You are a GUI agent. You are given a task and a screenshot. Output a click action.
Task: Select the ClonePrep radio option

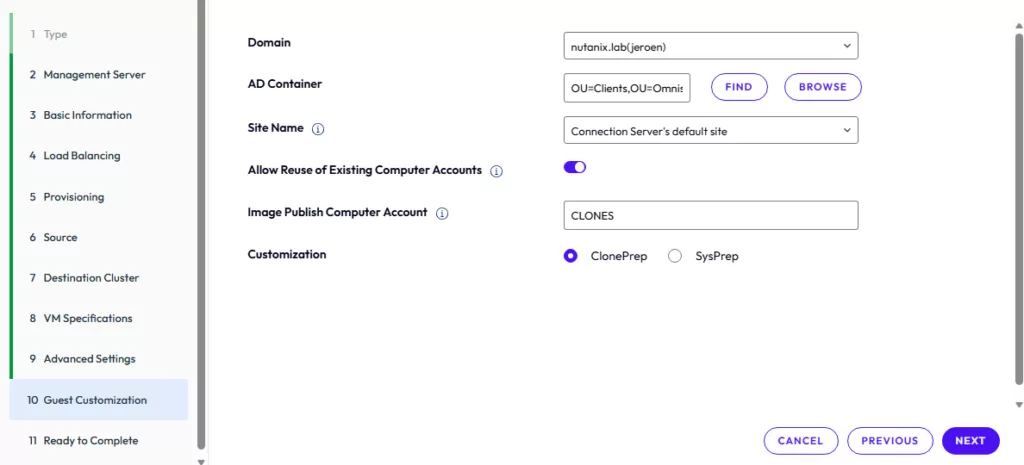tap(571, 256)
